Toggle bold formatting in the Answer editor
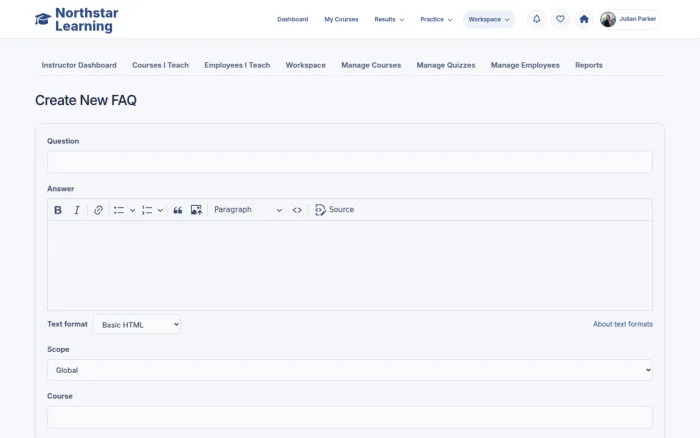700x438 pixels. 58,210
